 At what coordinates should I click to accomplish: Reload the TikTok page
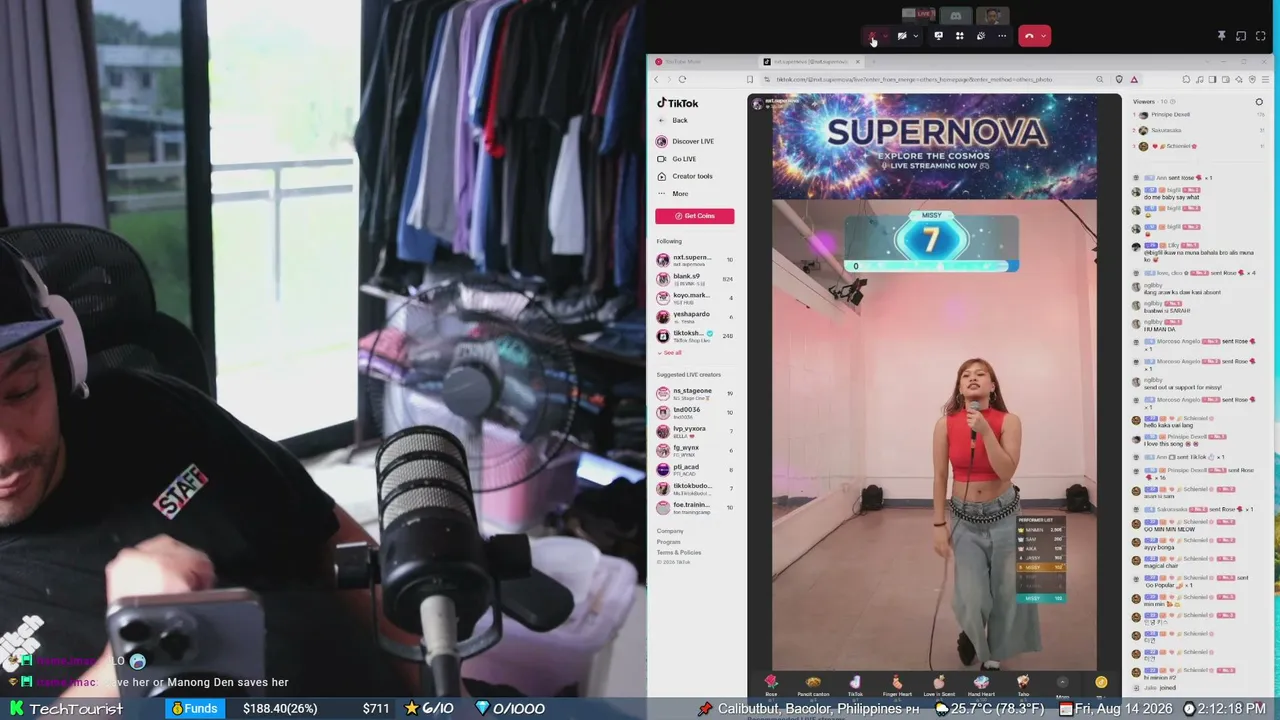(x=682, y=80)
